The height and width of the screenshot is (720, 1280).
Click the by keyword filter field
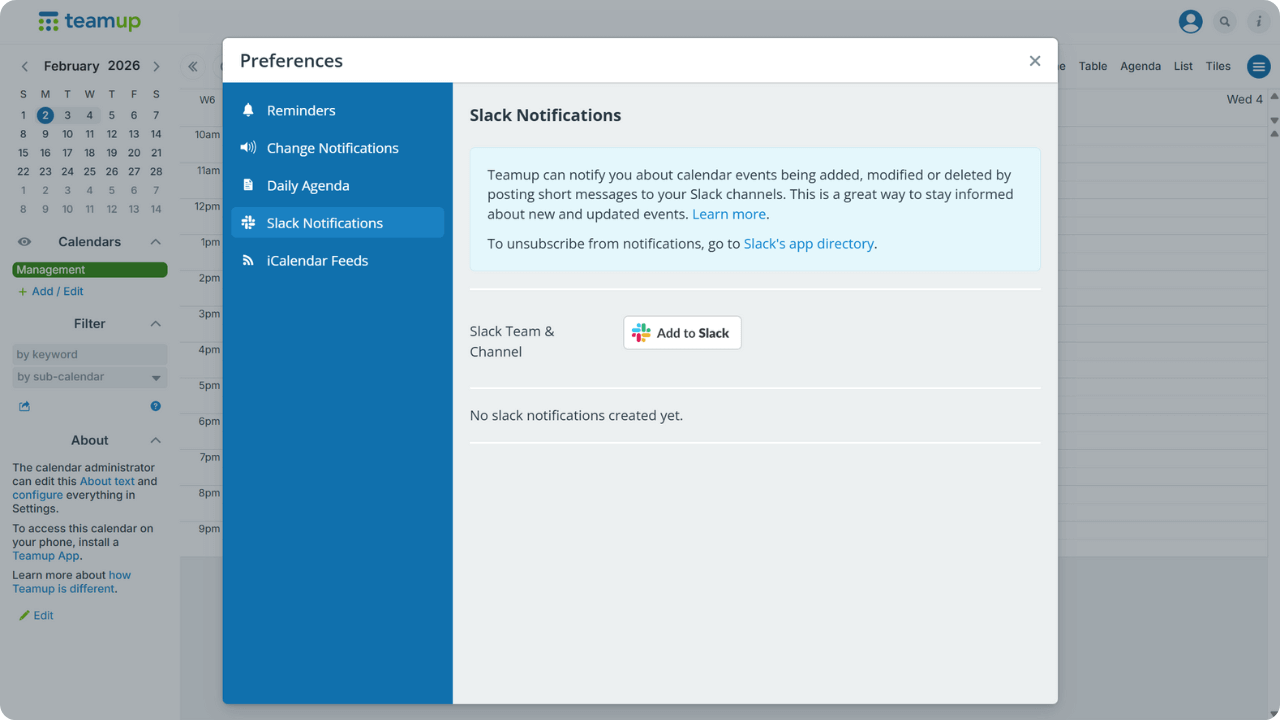[90, 354]
